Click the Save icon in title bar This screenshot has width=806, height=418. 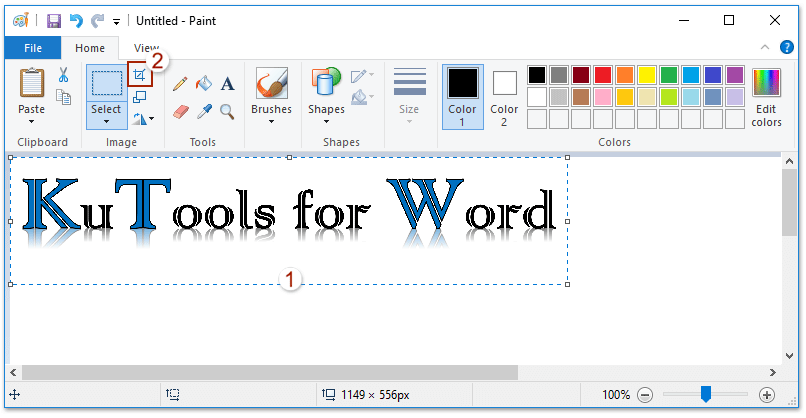point(53,21)
